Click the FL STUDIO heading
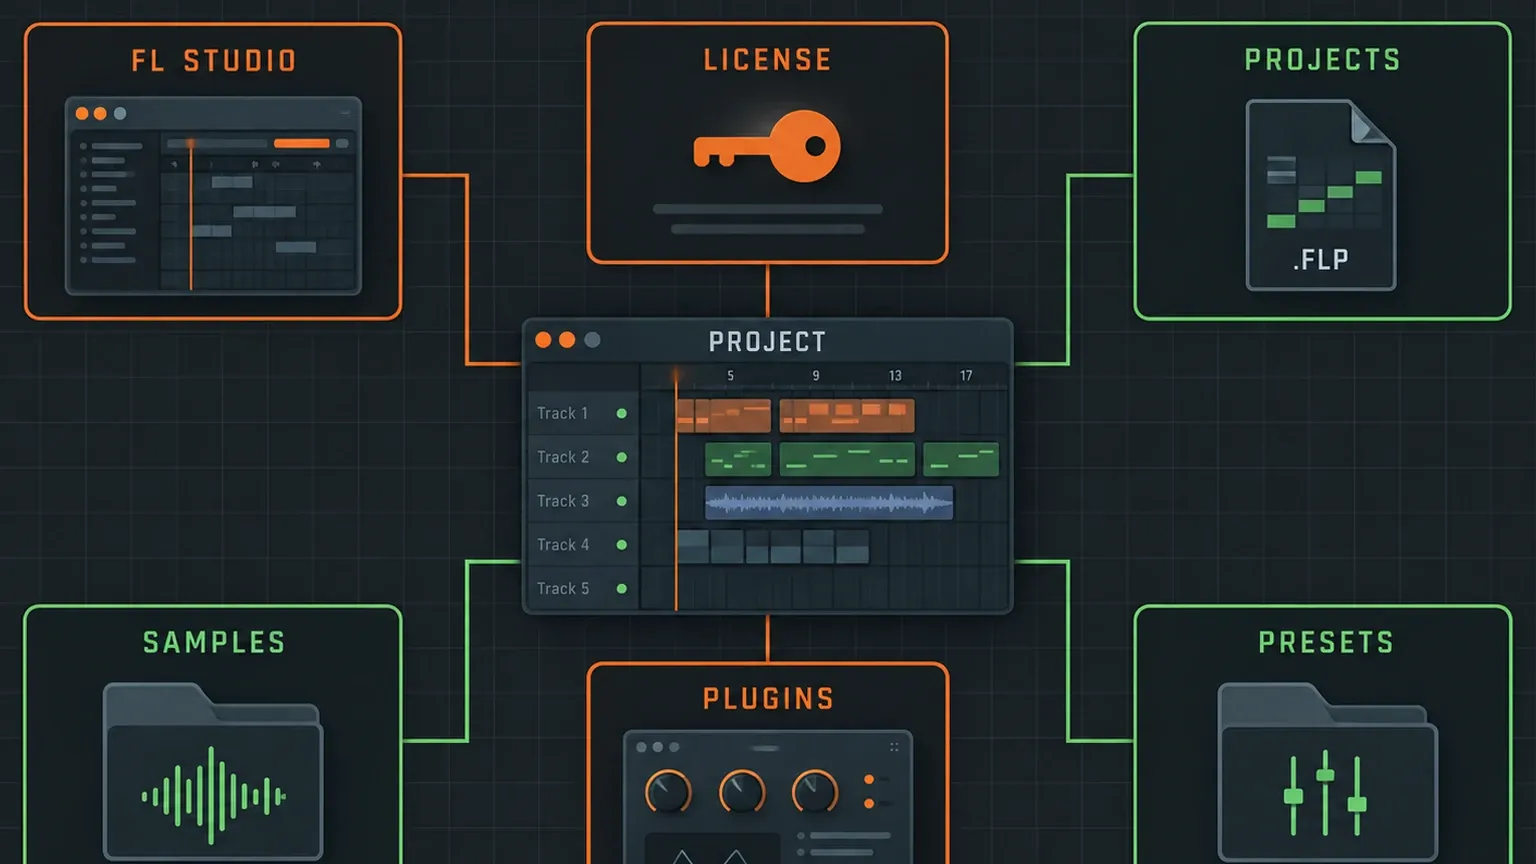Viewport: 1536px width, 864px height. coord(214,61)
